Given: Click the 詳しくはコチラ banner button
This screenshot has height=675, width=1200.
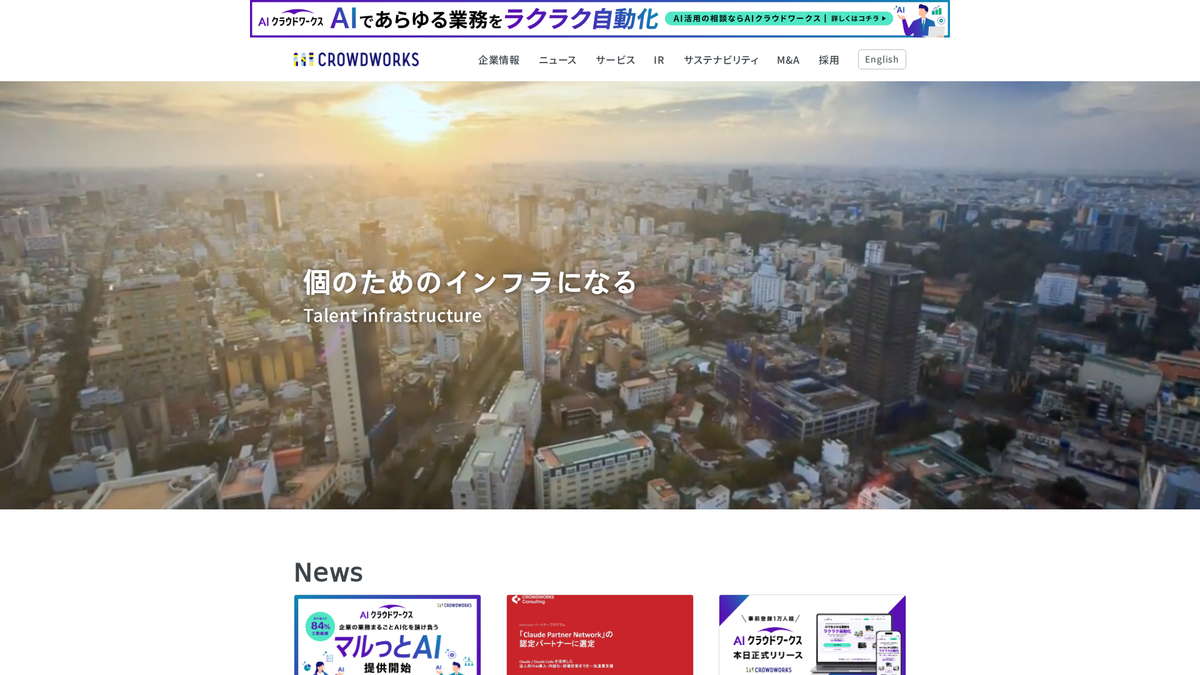Looking at the screenshot, I should pyautogui.click(x=779, y=18).
